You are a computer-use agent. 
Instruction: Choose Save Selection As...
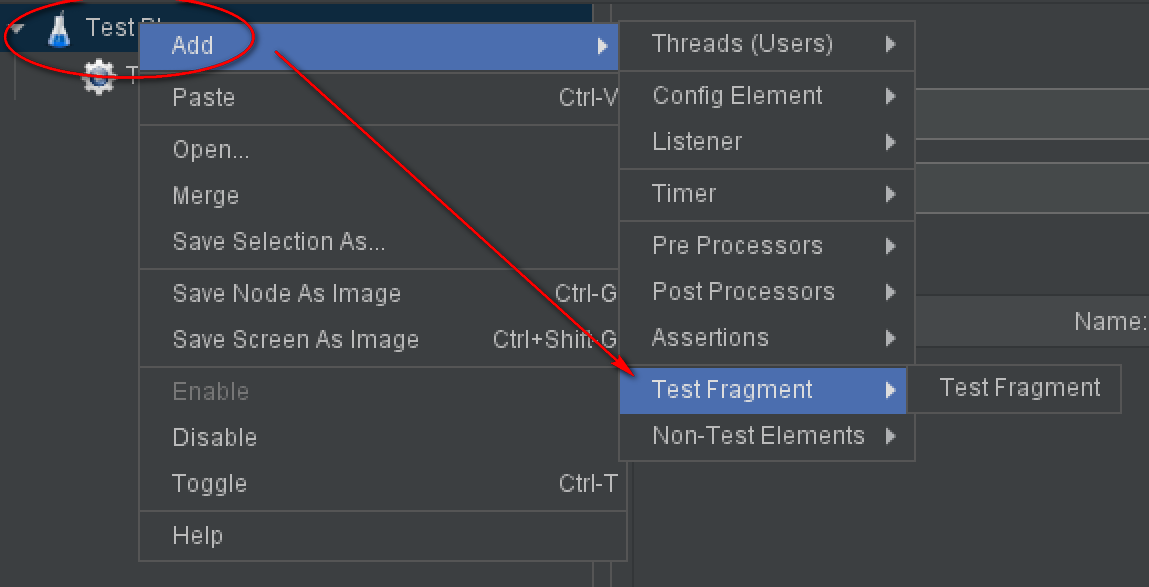click(x=382, y=242)
